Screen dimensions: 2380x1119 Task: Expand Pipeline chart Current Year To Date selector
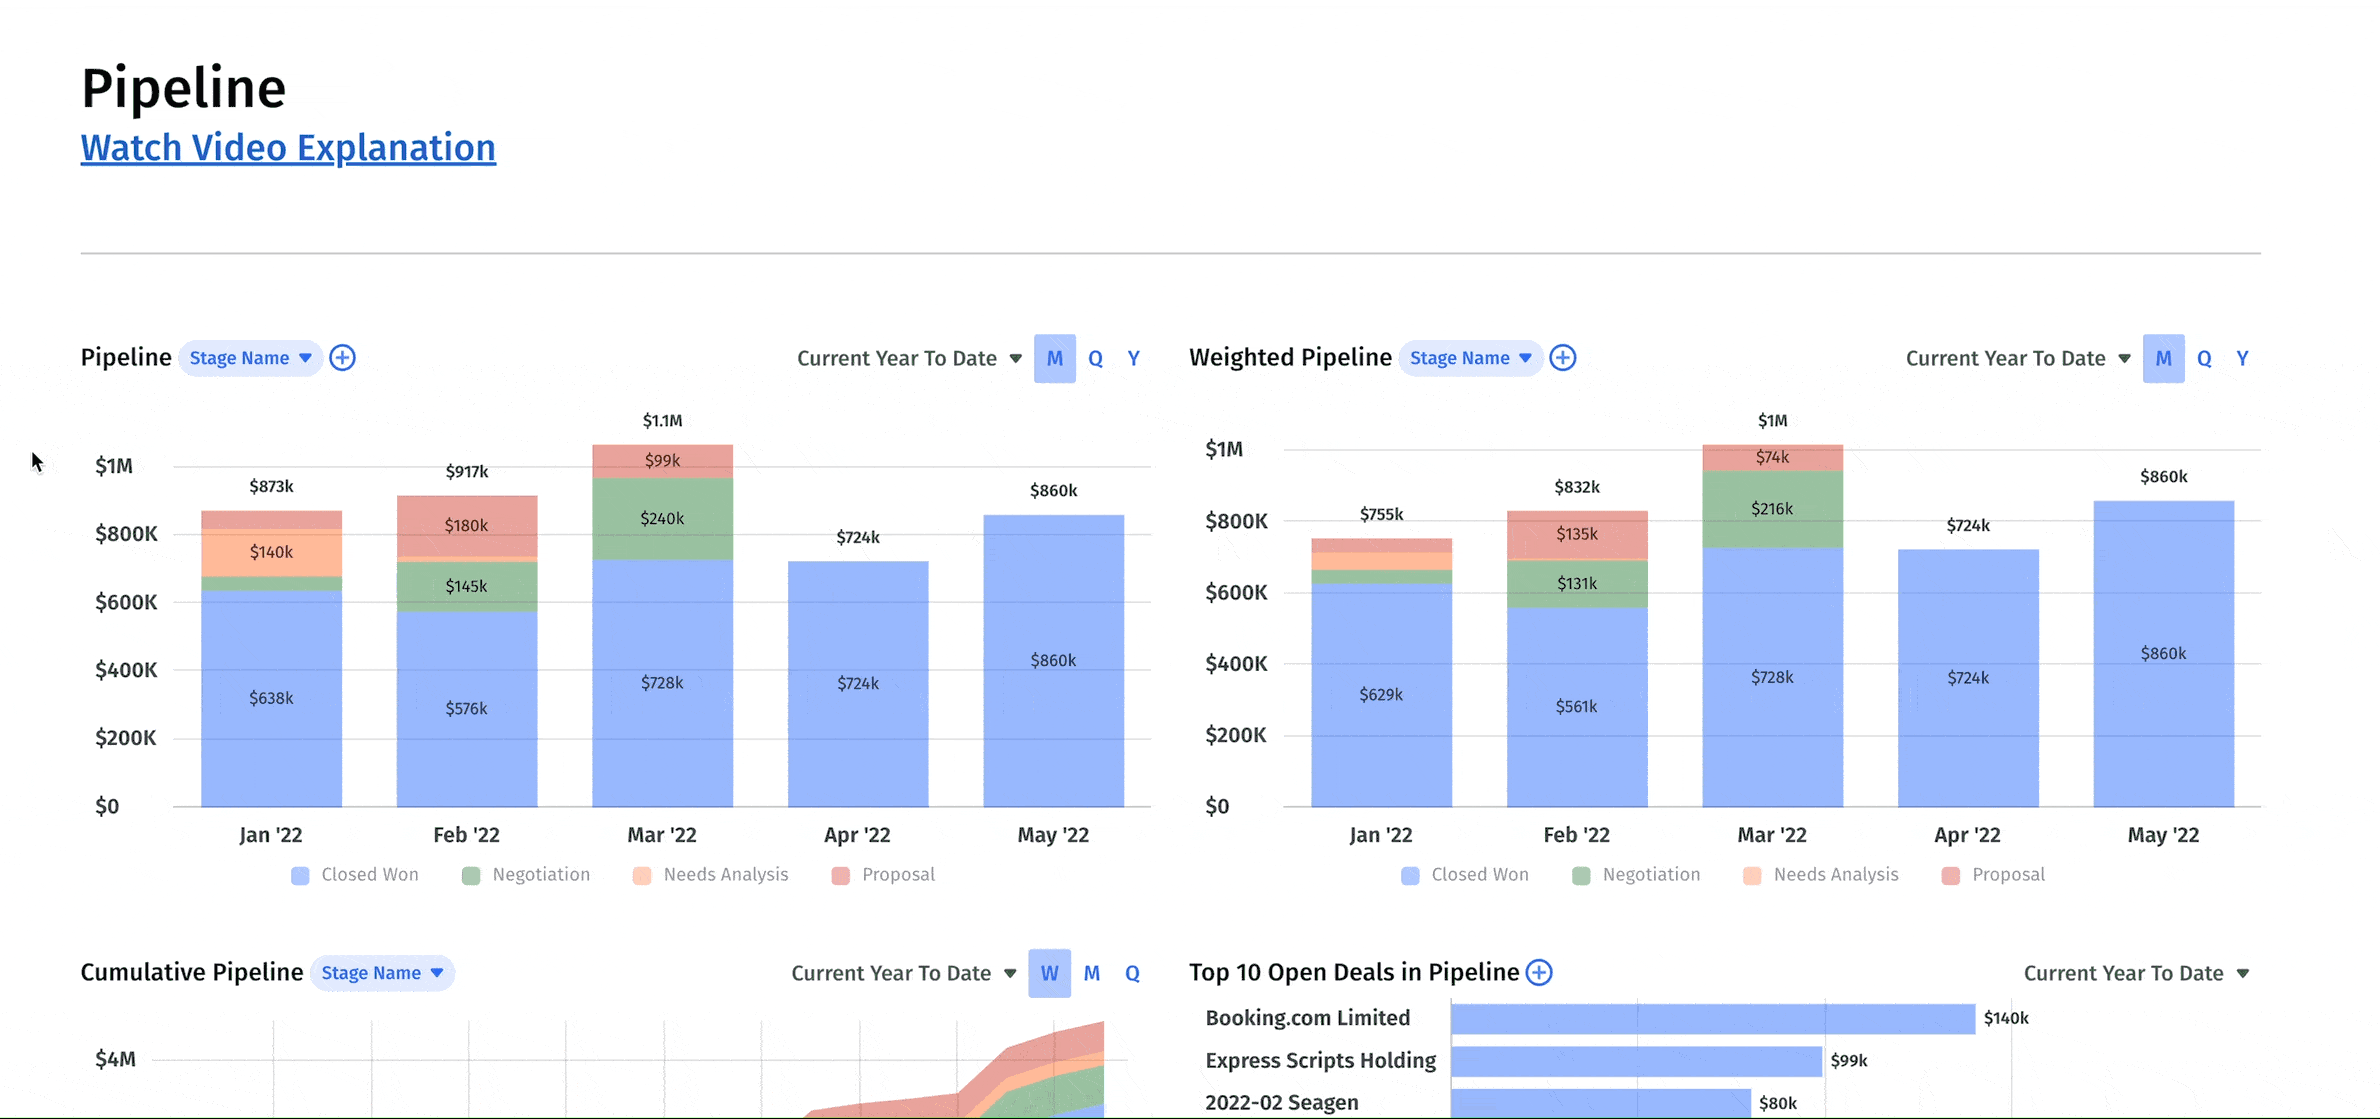click(909, 358)
